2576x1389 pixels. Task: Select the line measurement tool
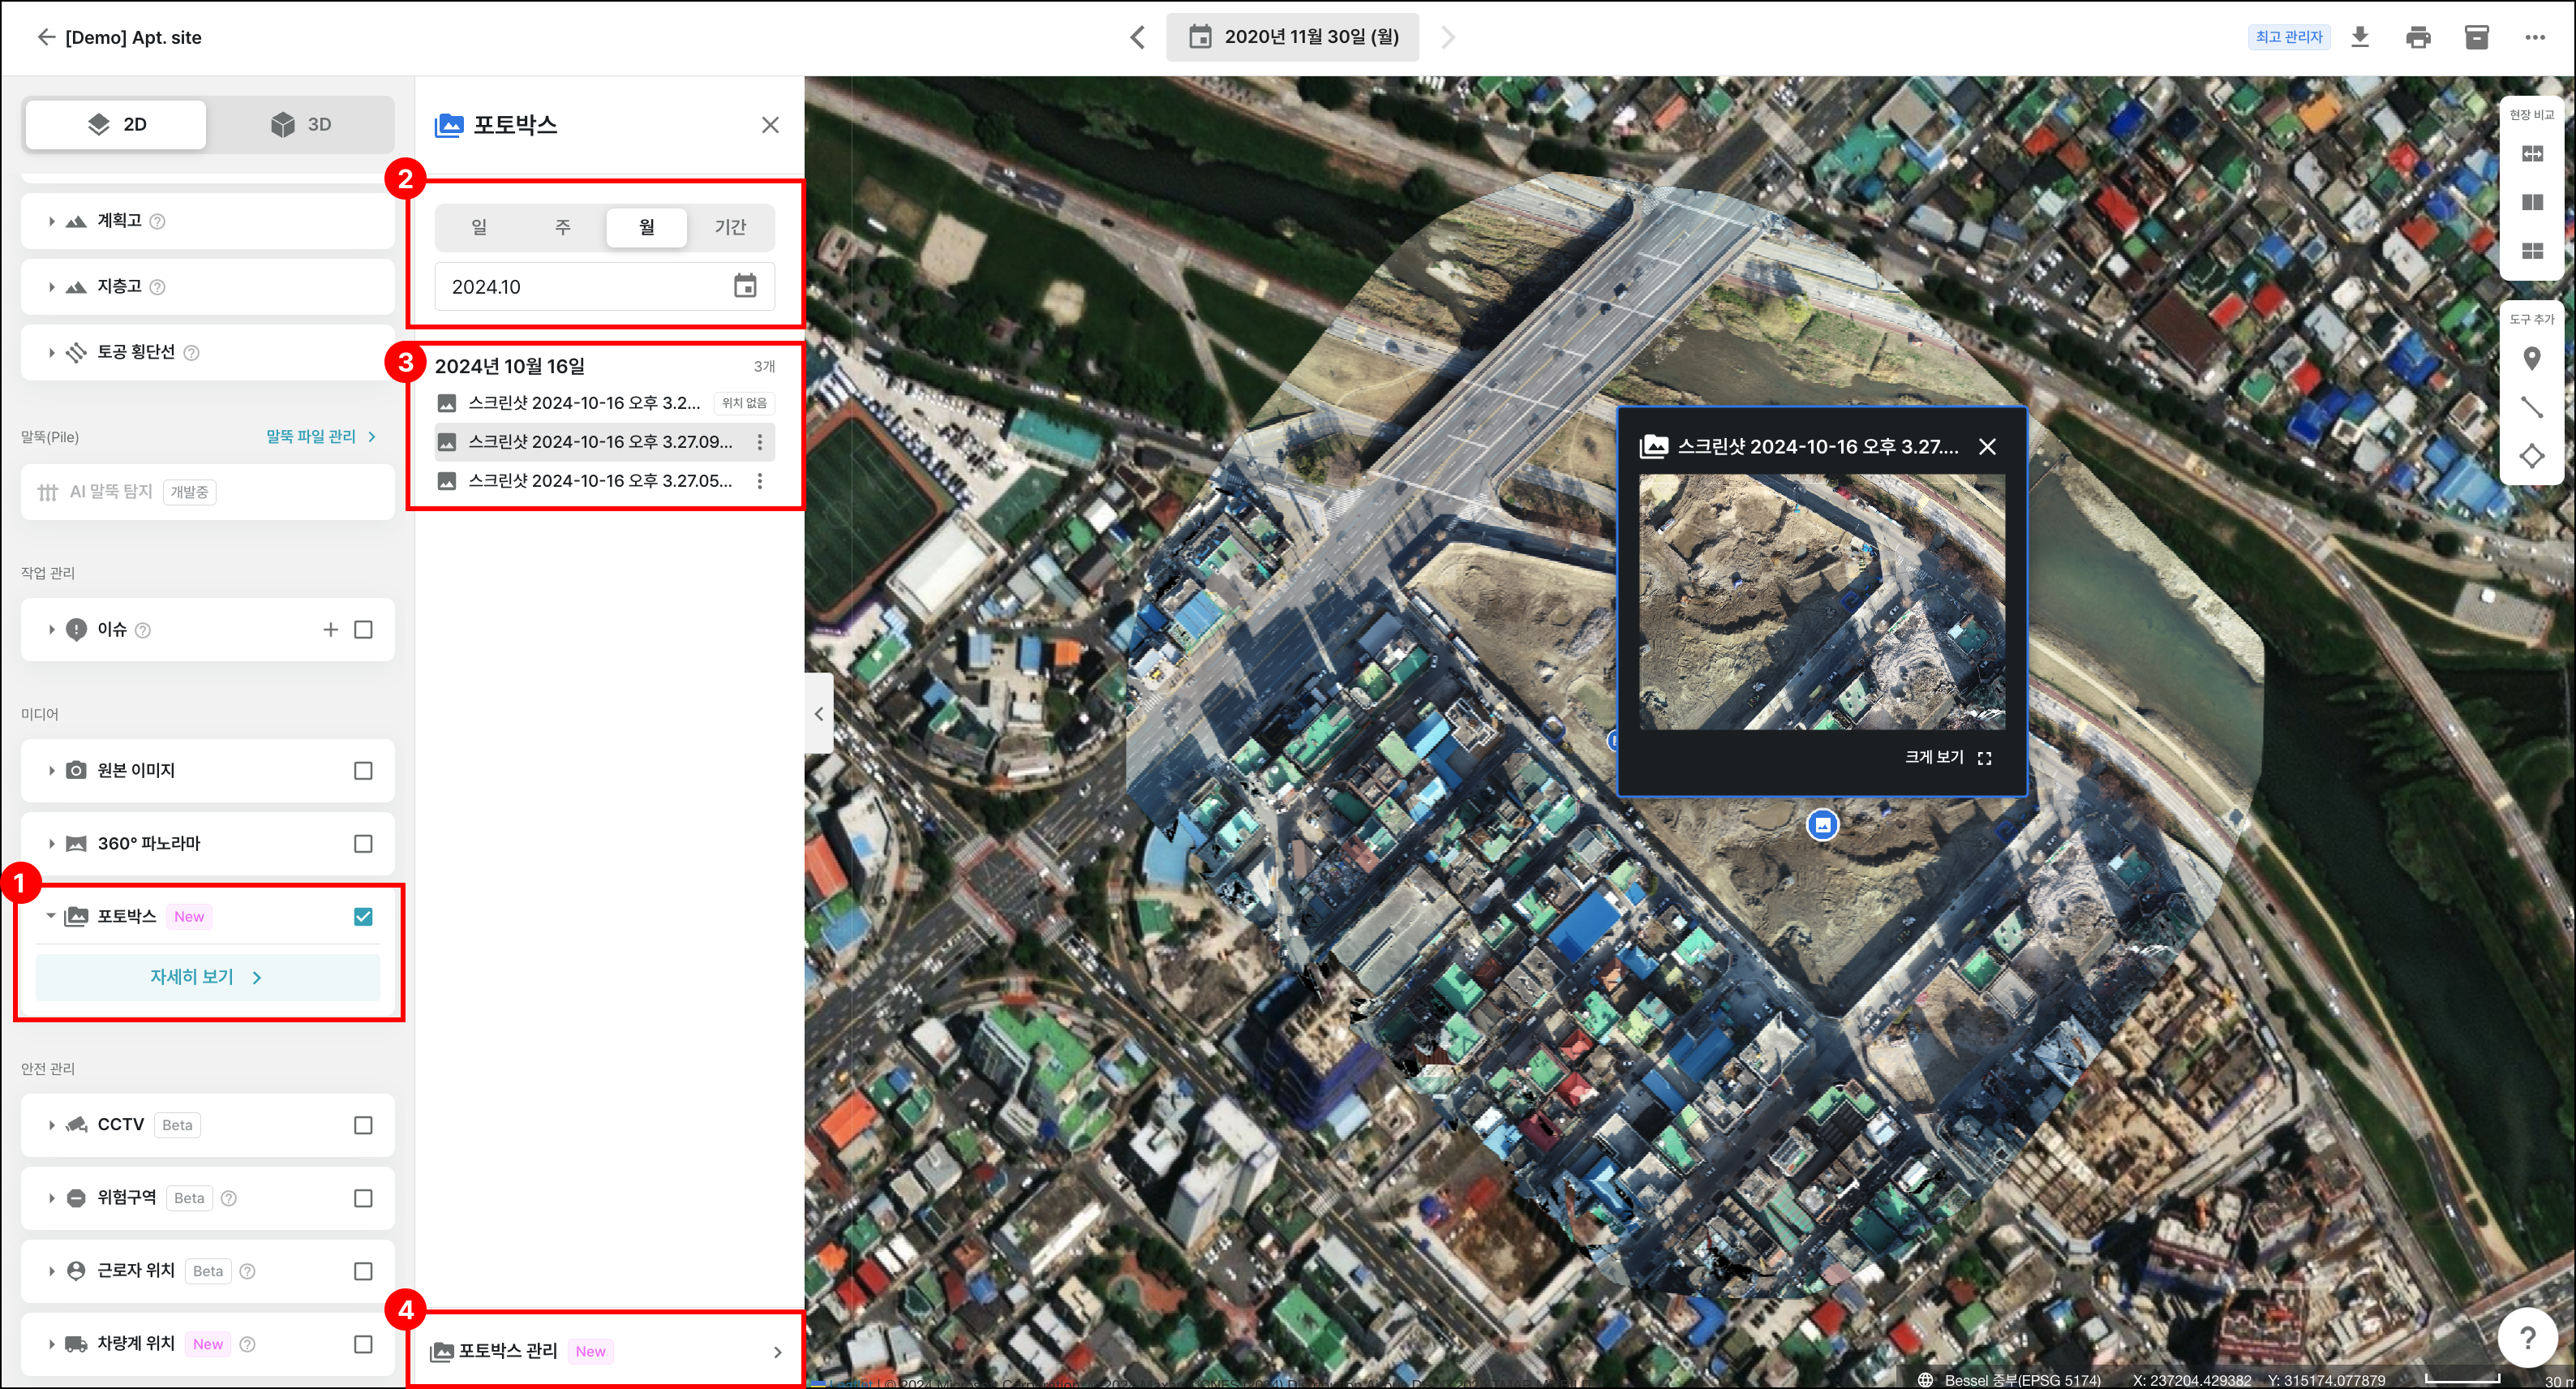(2532, 407)
